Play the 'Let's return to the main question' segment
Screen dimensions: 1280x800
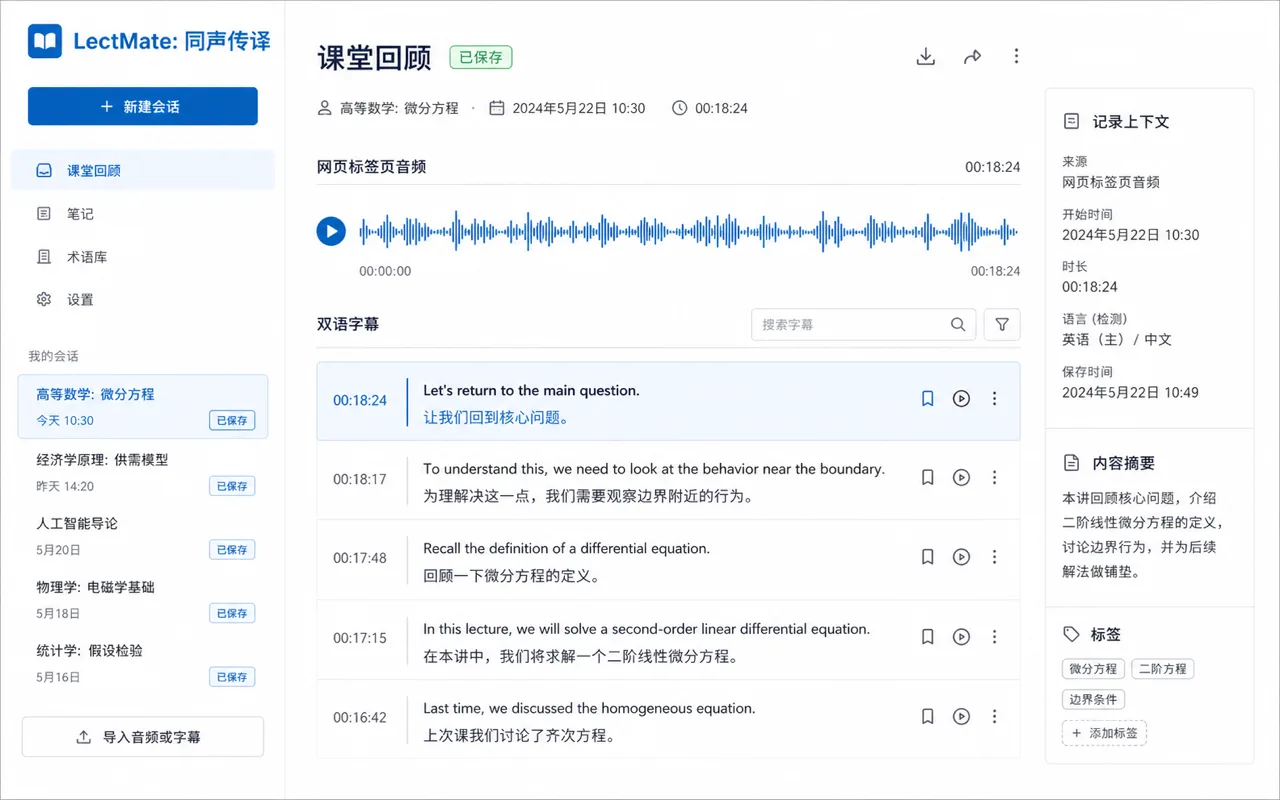click(x=961, y=399)
